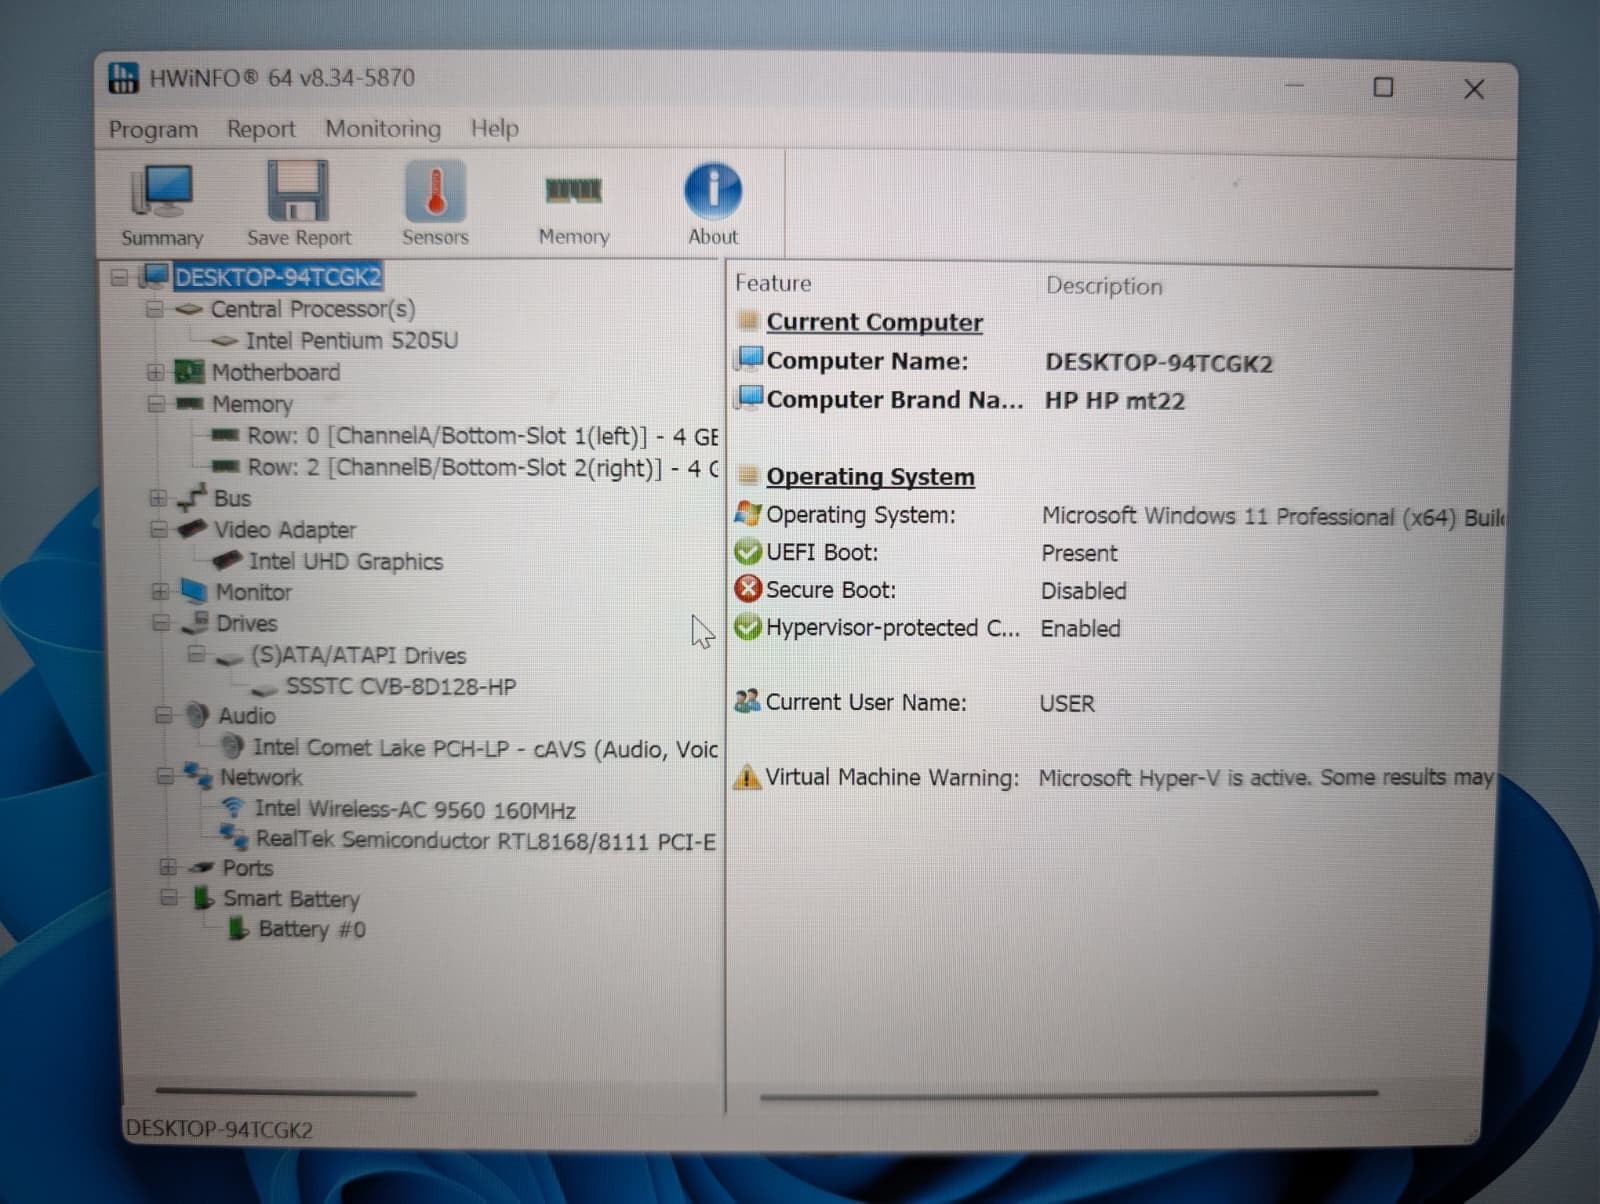
Task: Click the green check beside Hypervisor-protected
Action: pyautogui.click(x=747, y=627)
